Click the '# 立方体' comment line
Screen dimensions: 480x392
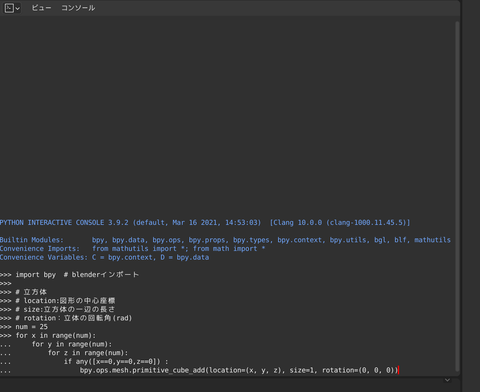tap(23, 292)
